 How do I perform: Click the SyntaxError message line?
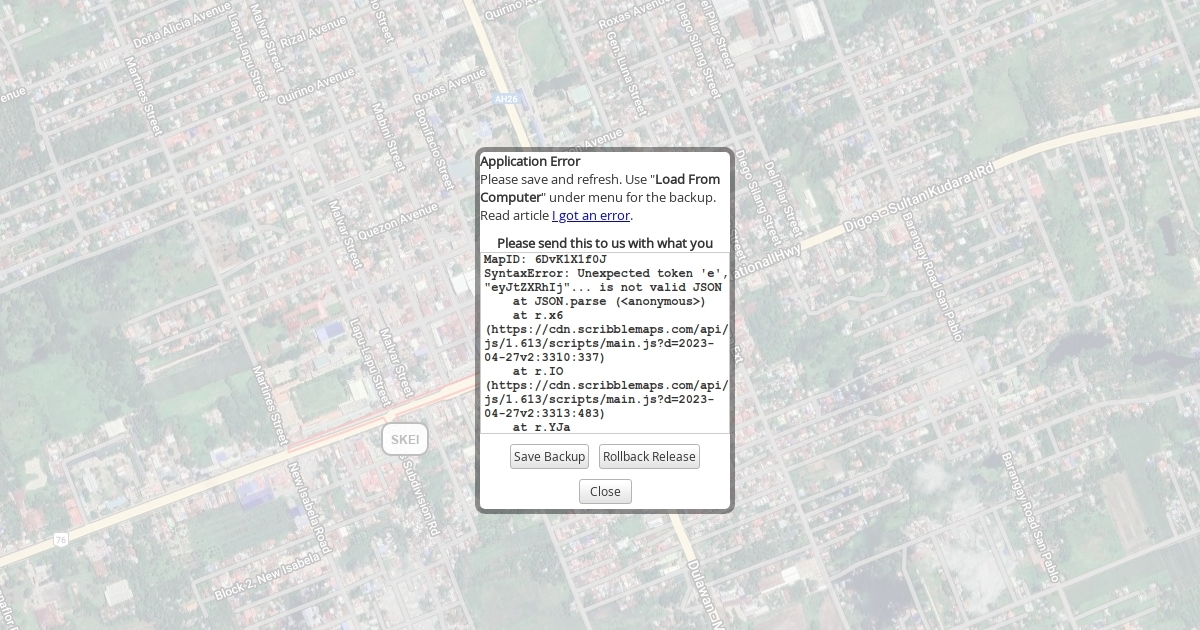pos(605,273)
